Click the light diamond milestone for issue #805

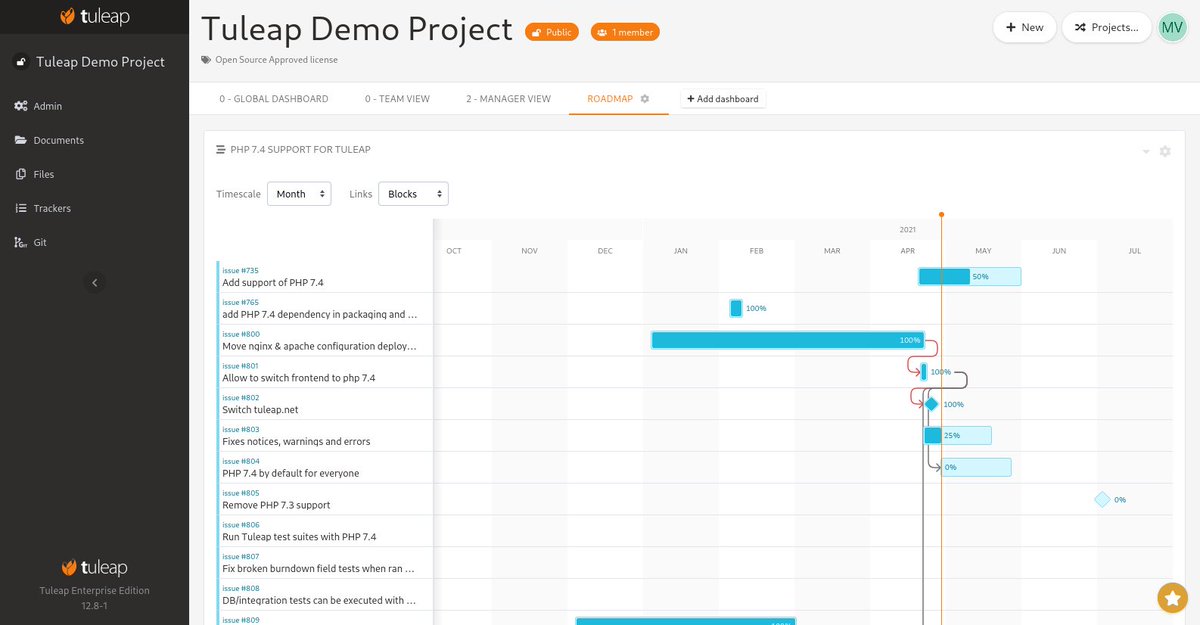tap(1102, 499)
